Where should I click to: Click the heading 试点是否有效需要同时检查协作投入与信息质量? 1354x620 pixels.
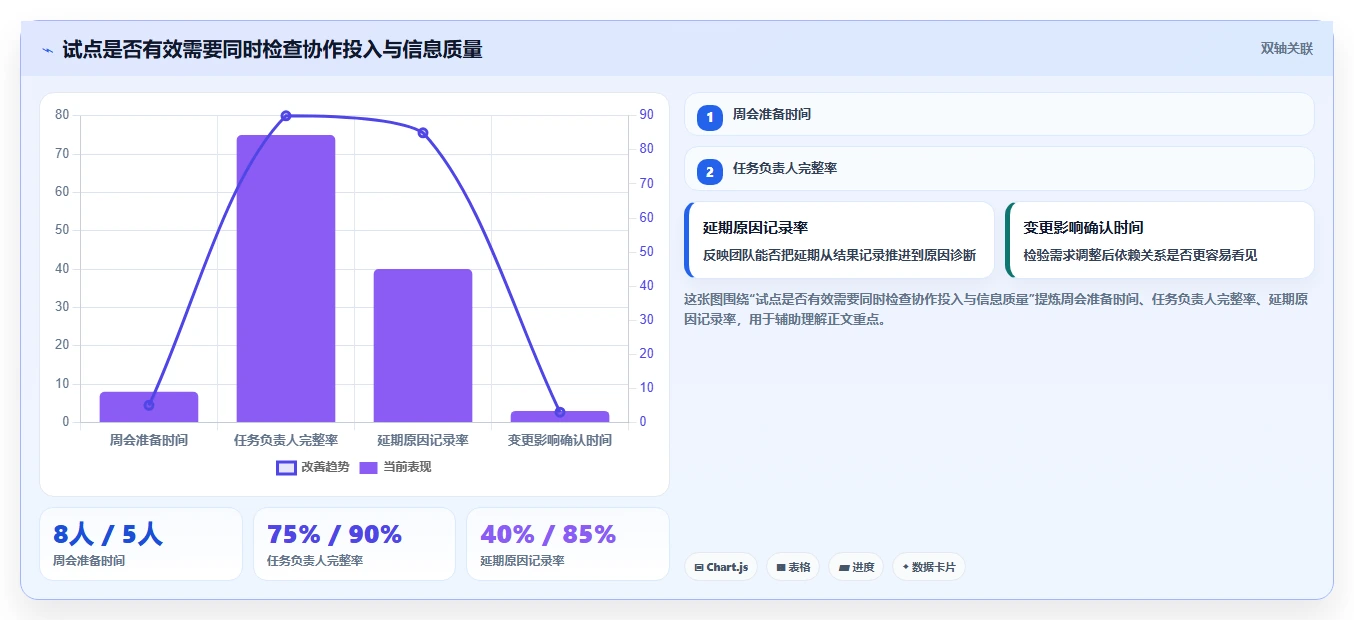272,49
